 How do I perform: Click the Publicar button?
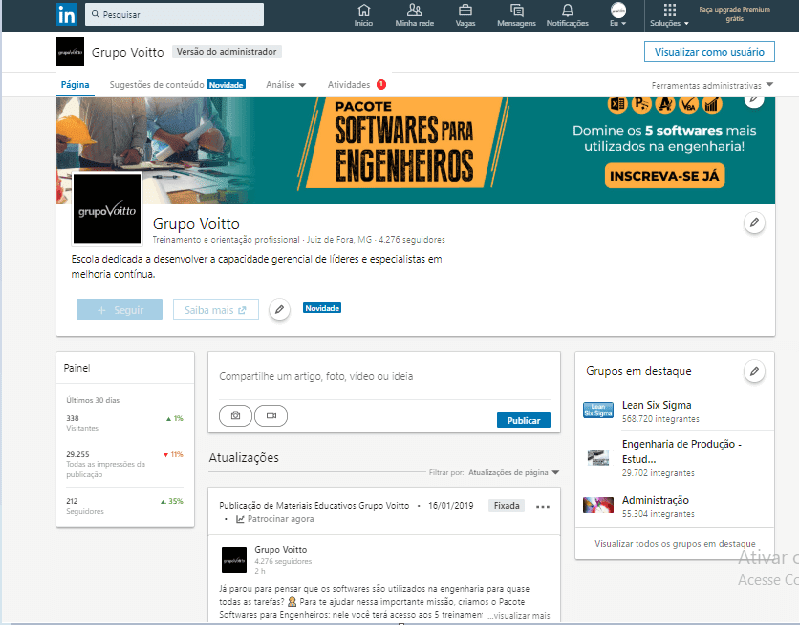coord(523,420)
